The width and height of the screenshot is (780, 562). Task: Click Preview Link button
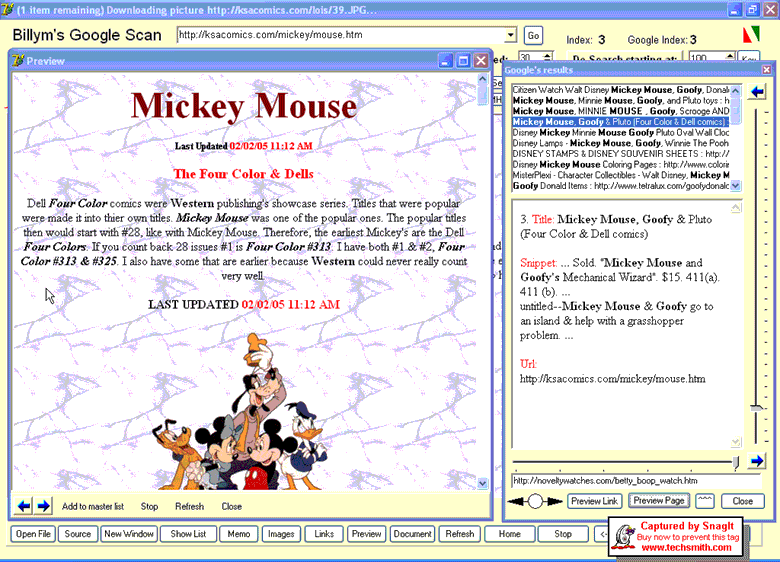coord(594,501)
